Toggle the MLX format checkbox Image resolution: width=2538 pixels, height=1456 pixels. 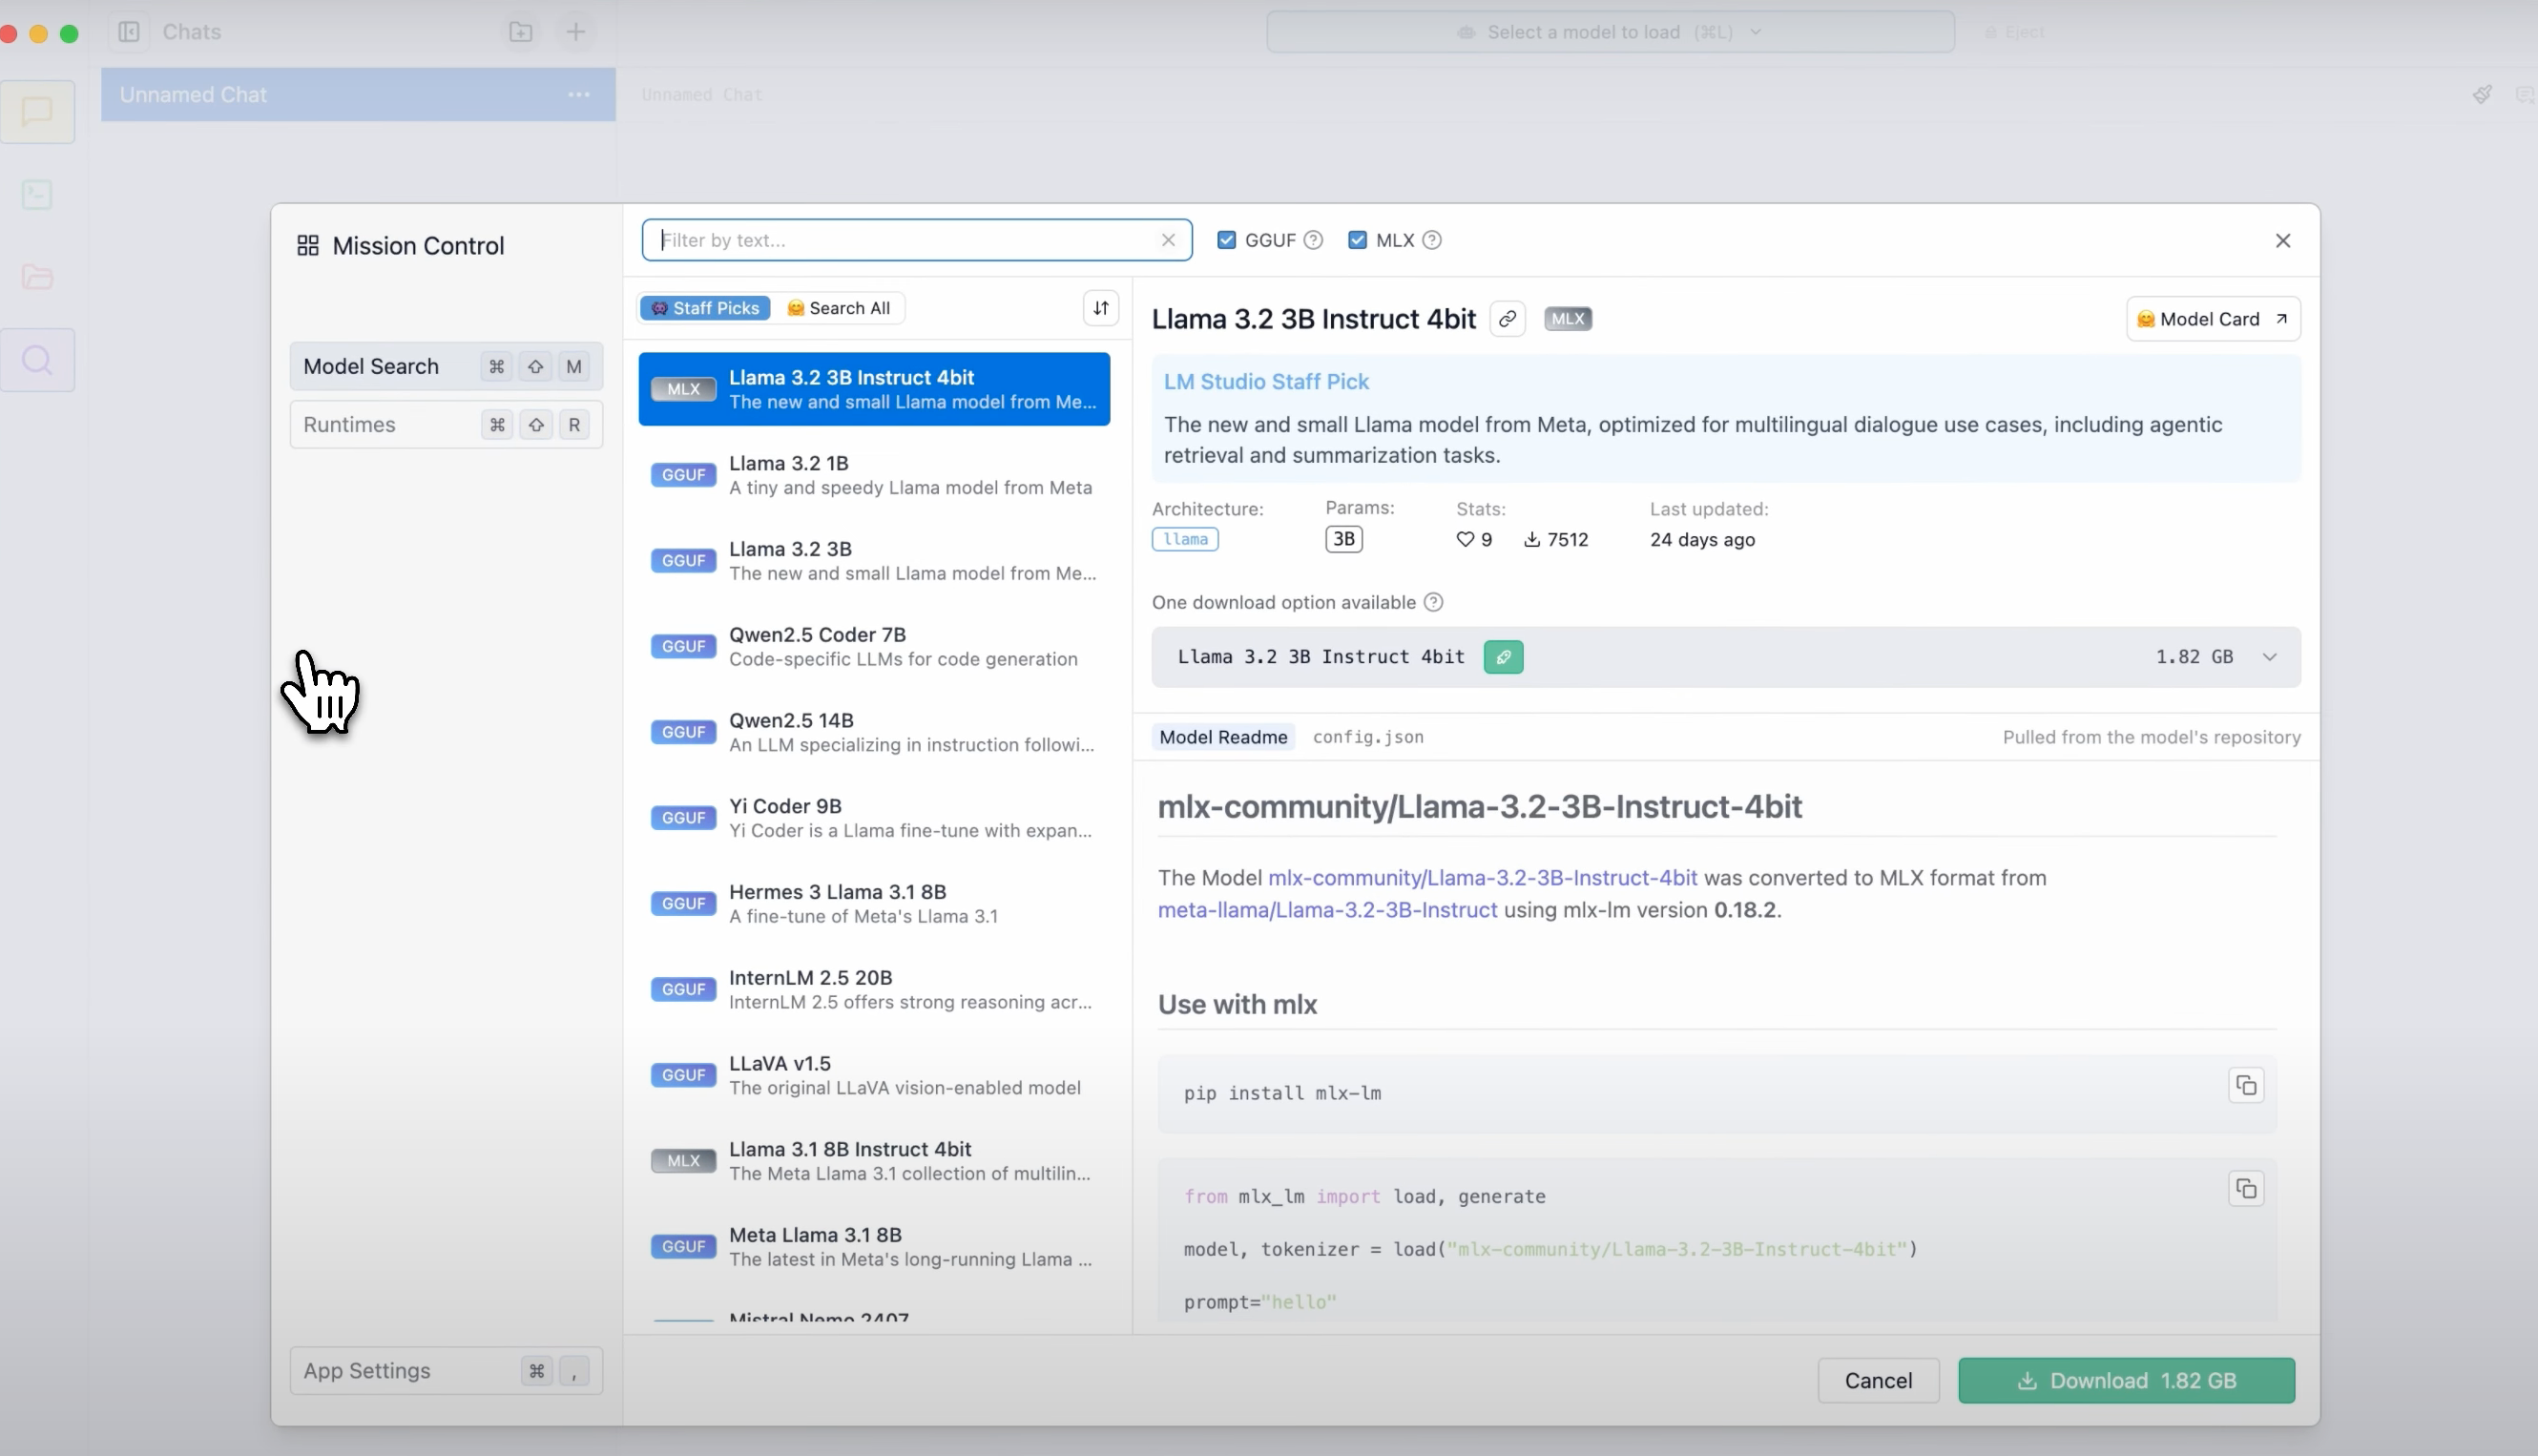(1357, 240)
